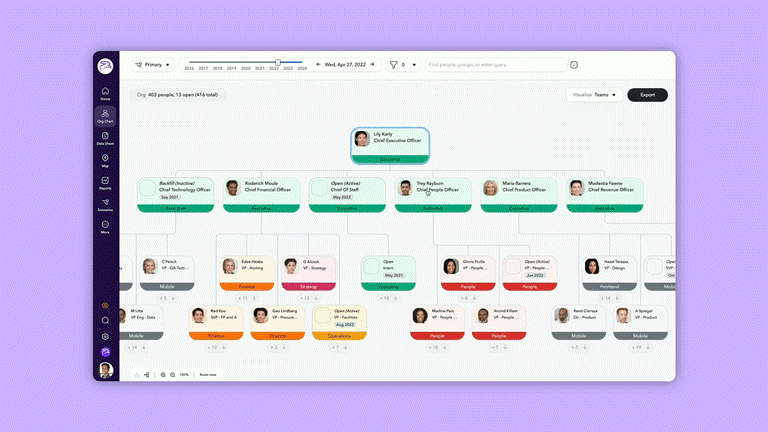768x432 pixels.
Task: Open search via sidebar magnifier icon
Action: click(x=105, y=320)
